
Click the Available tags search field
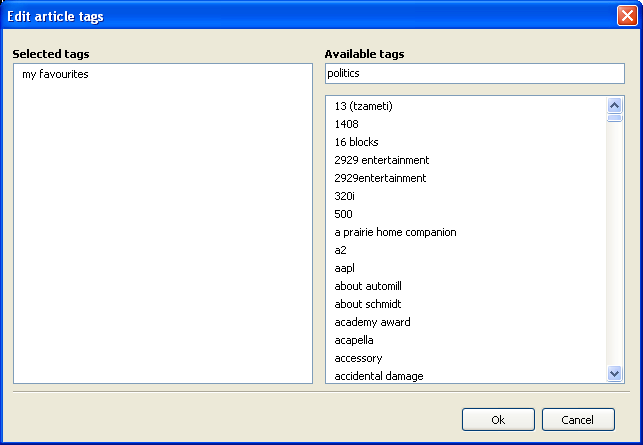tap(474, 74)
